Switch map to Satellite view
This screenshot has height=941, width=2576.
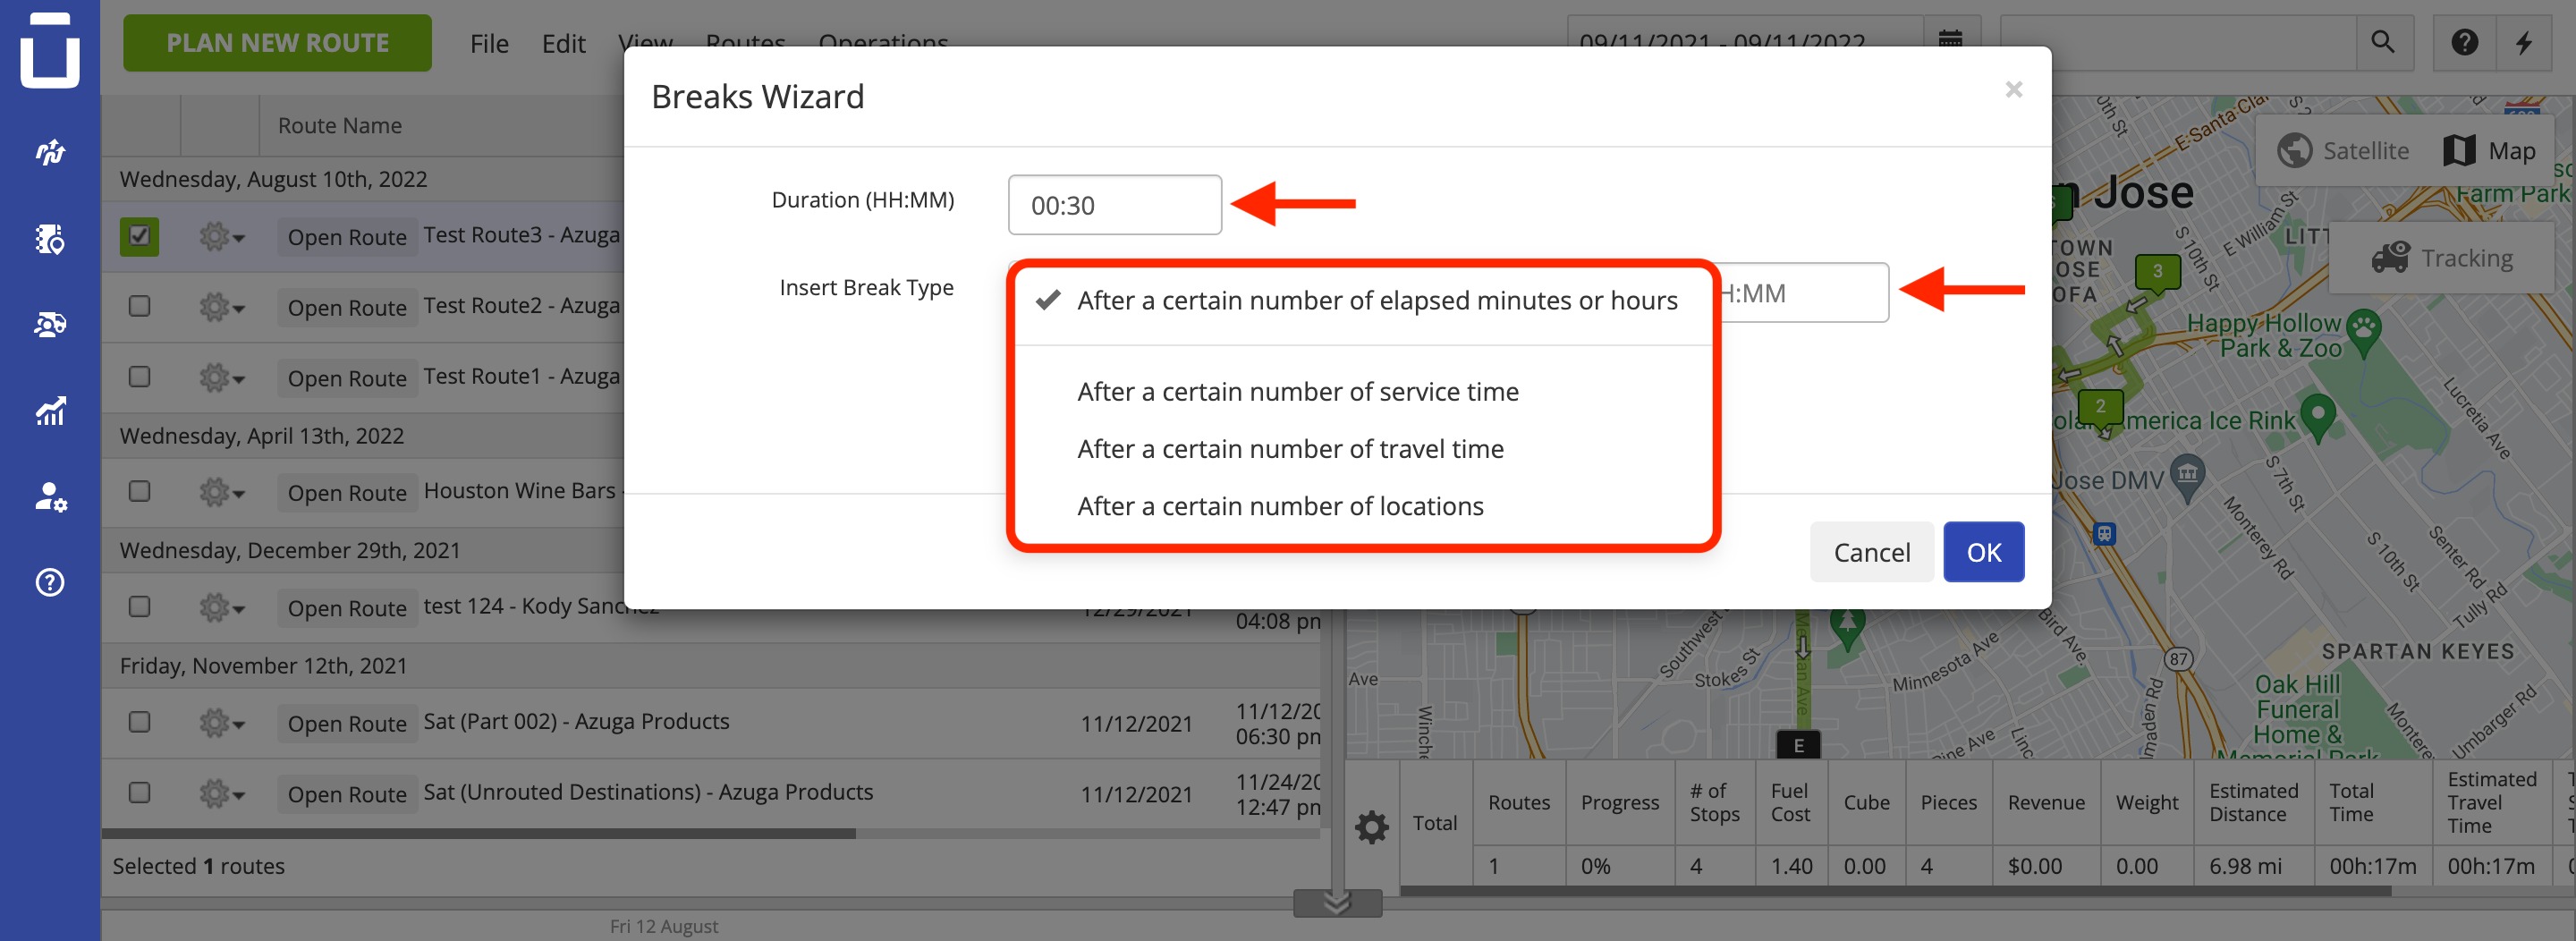[x=2343, y=151]
